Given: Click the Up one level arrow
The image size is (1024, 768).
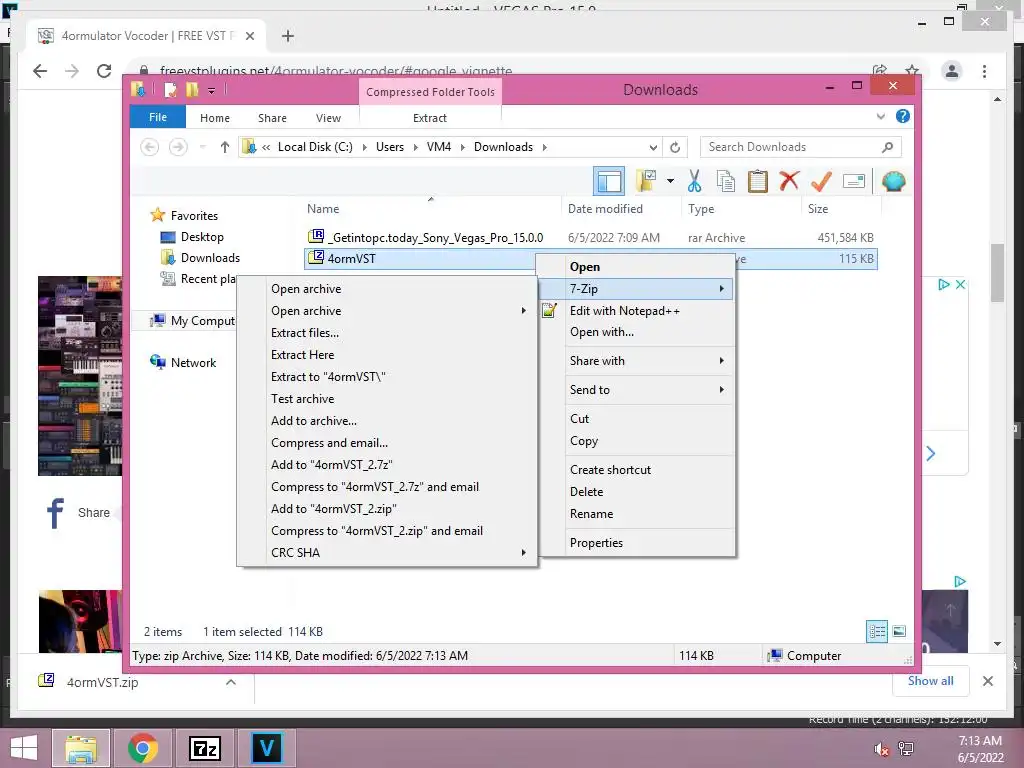Looking at the screenshot, I should point(225,147).
